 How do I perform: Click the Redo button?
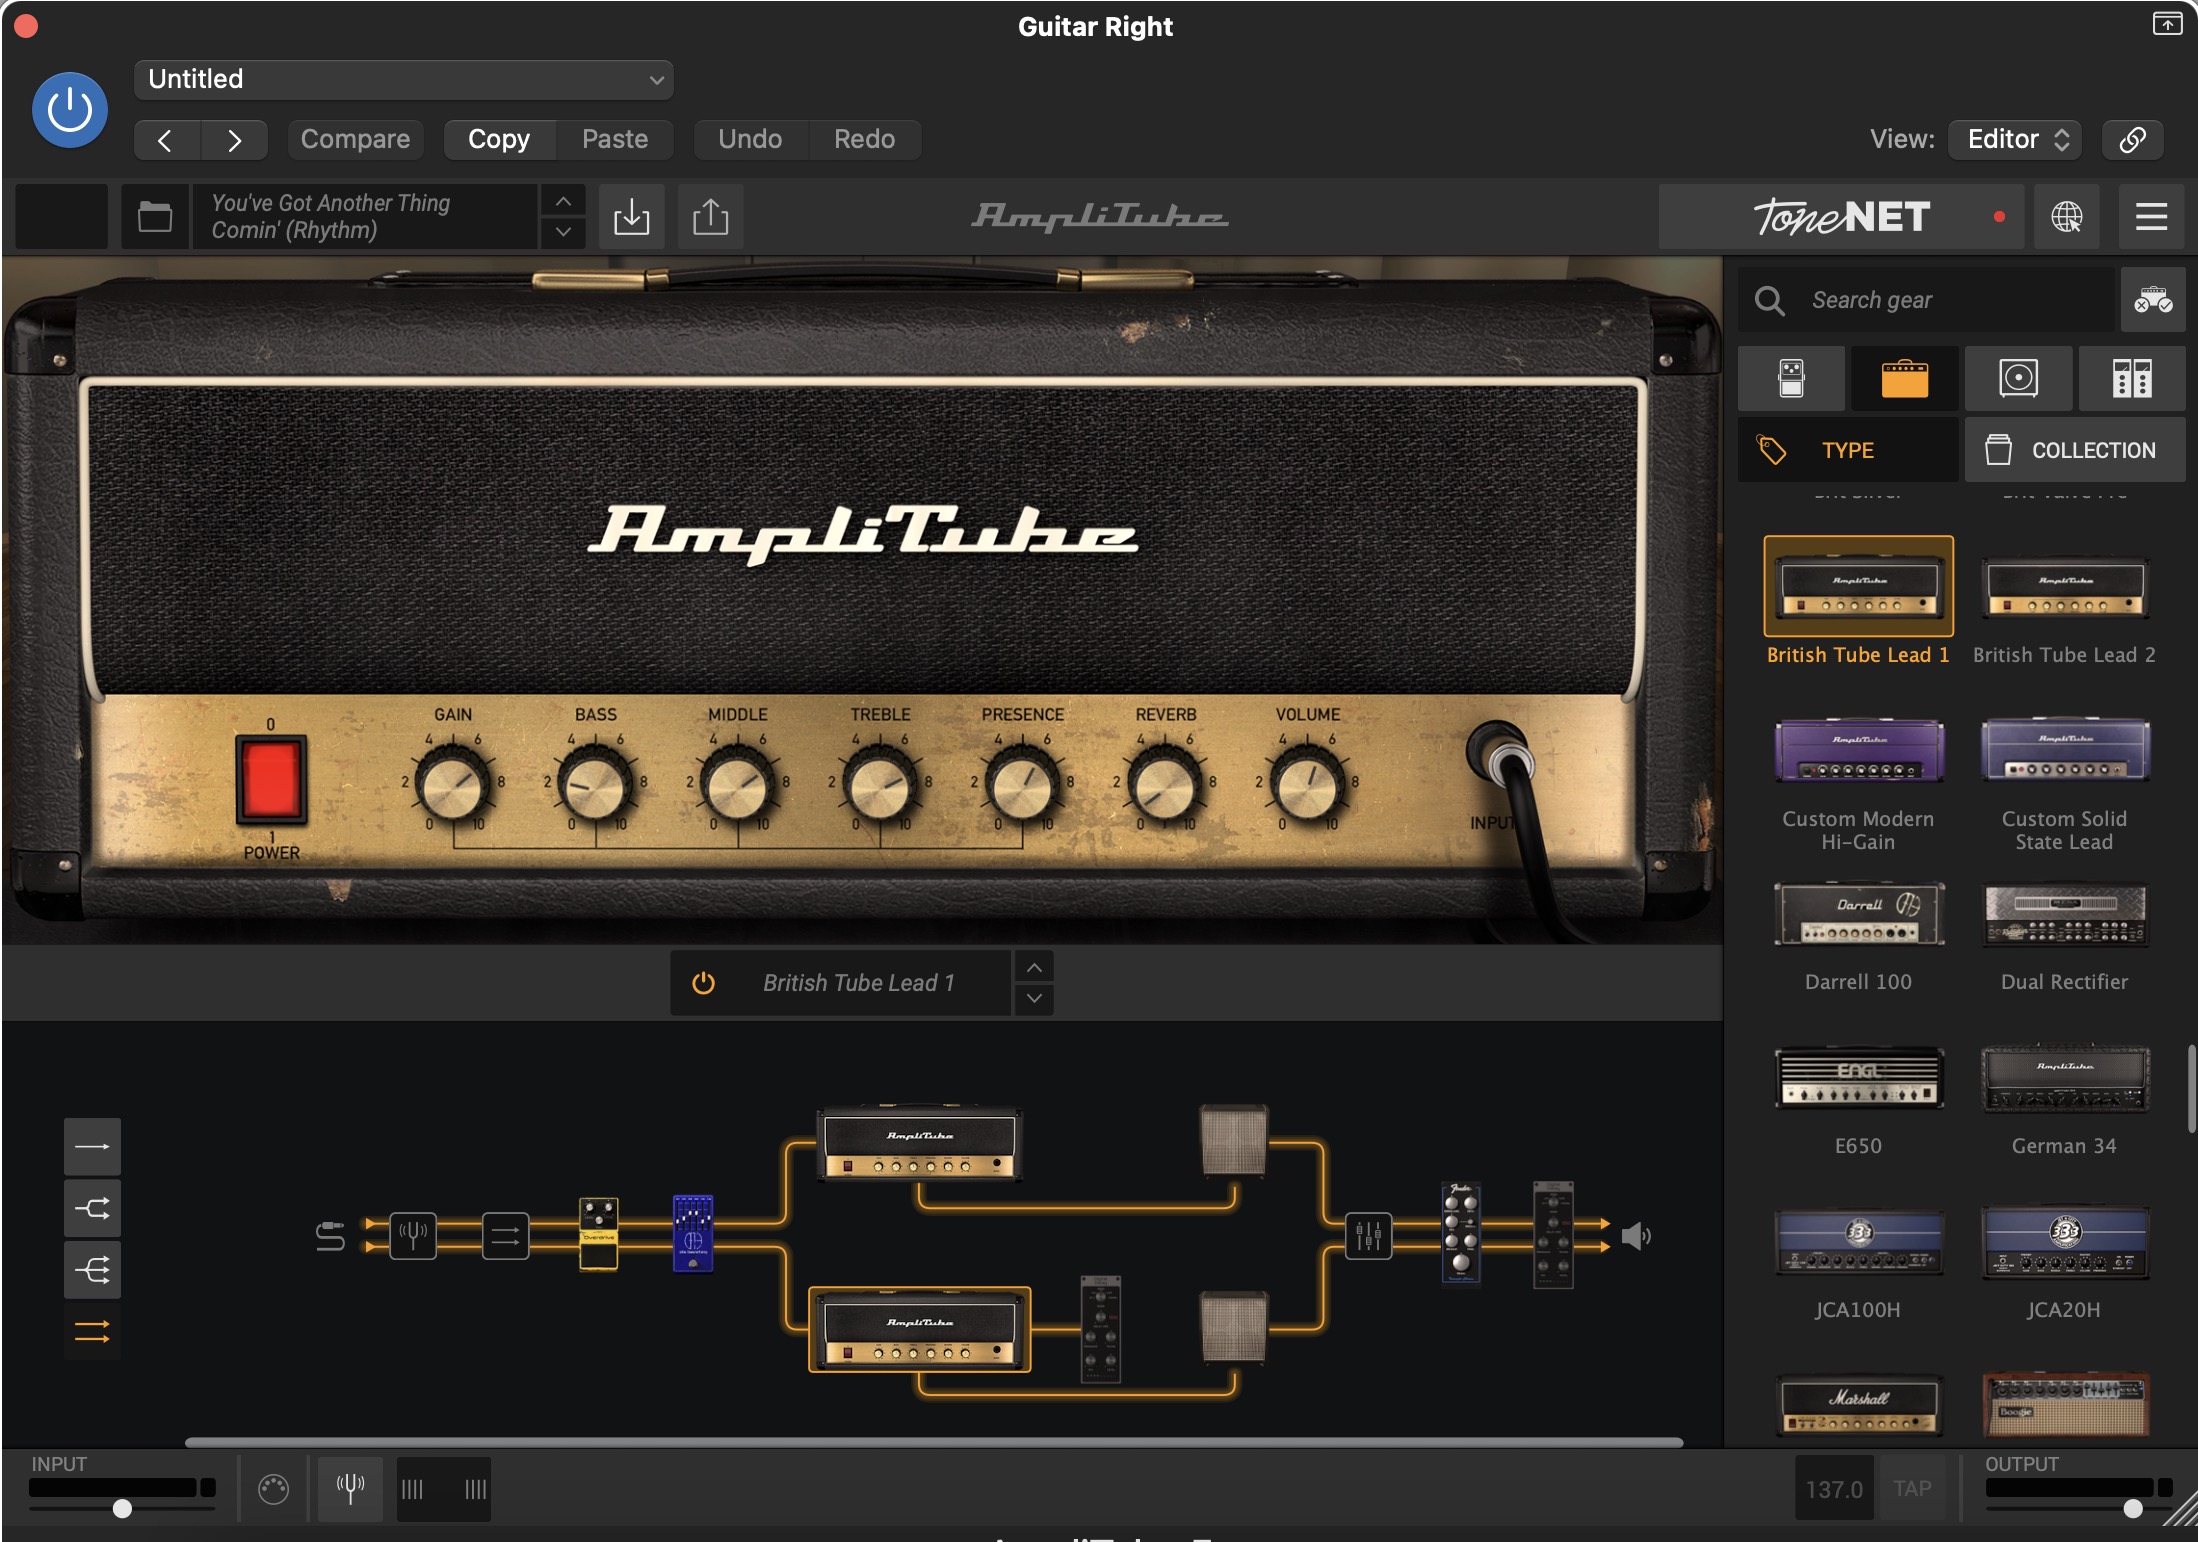pos(865,139)
